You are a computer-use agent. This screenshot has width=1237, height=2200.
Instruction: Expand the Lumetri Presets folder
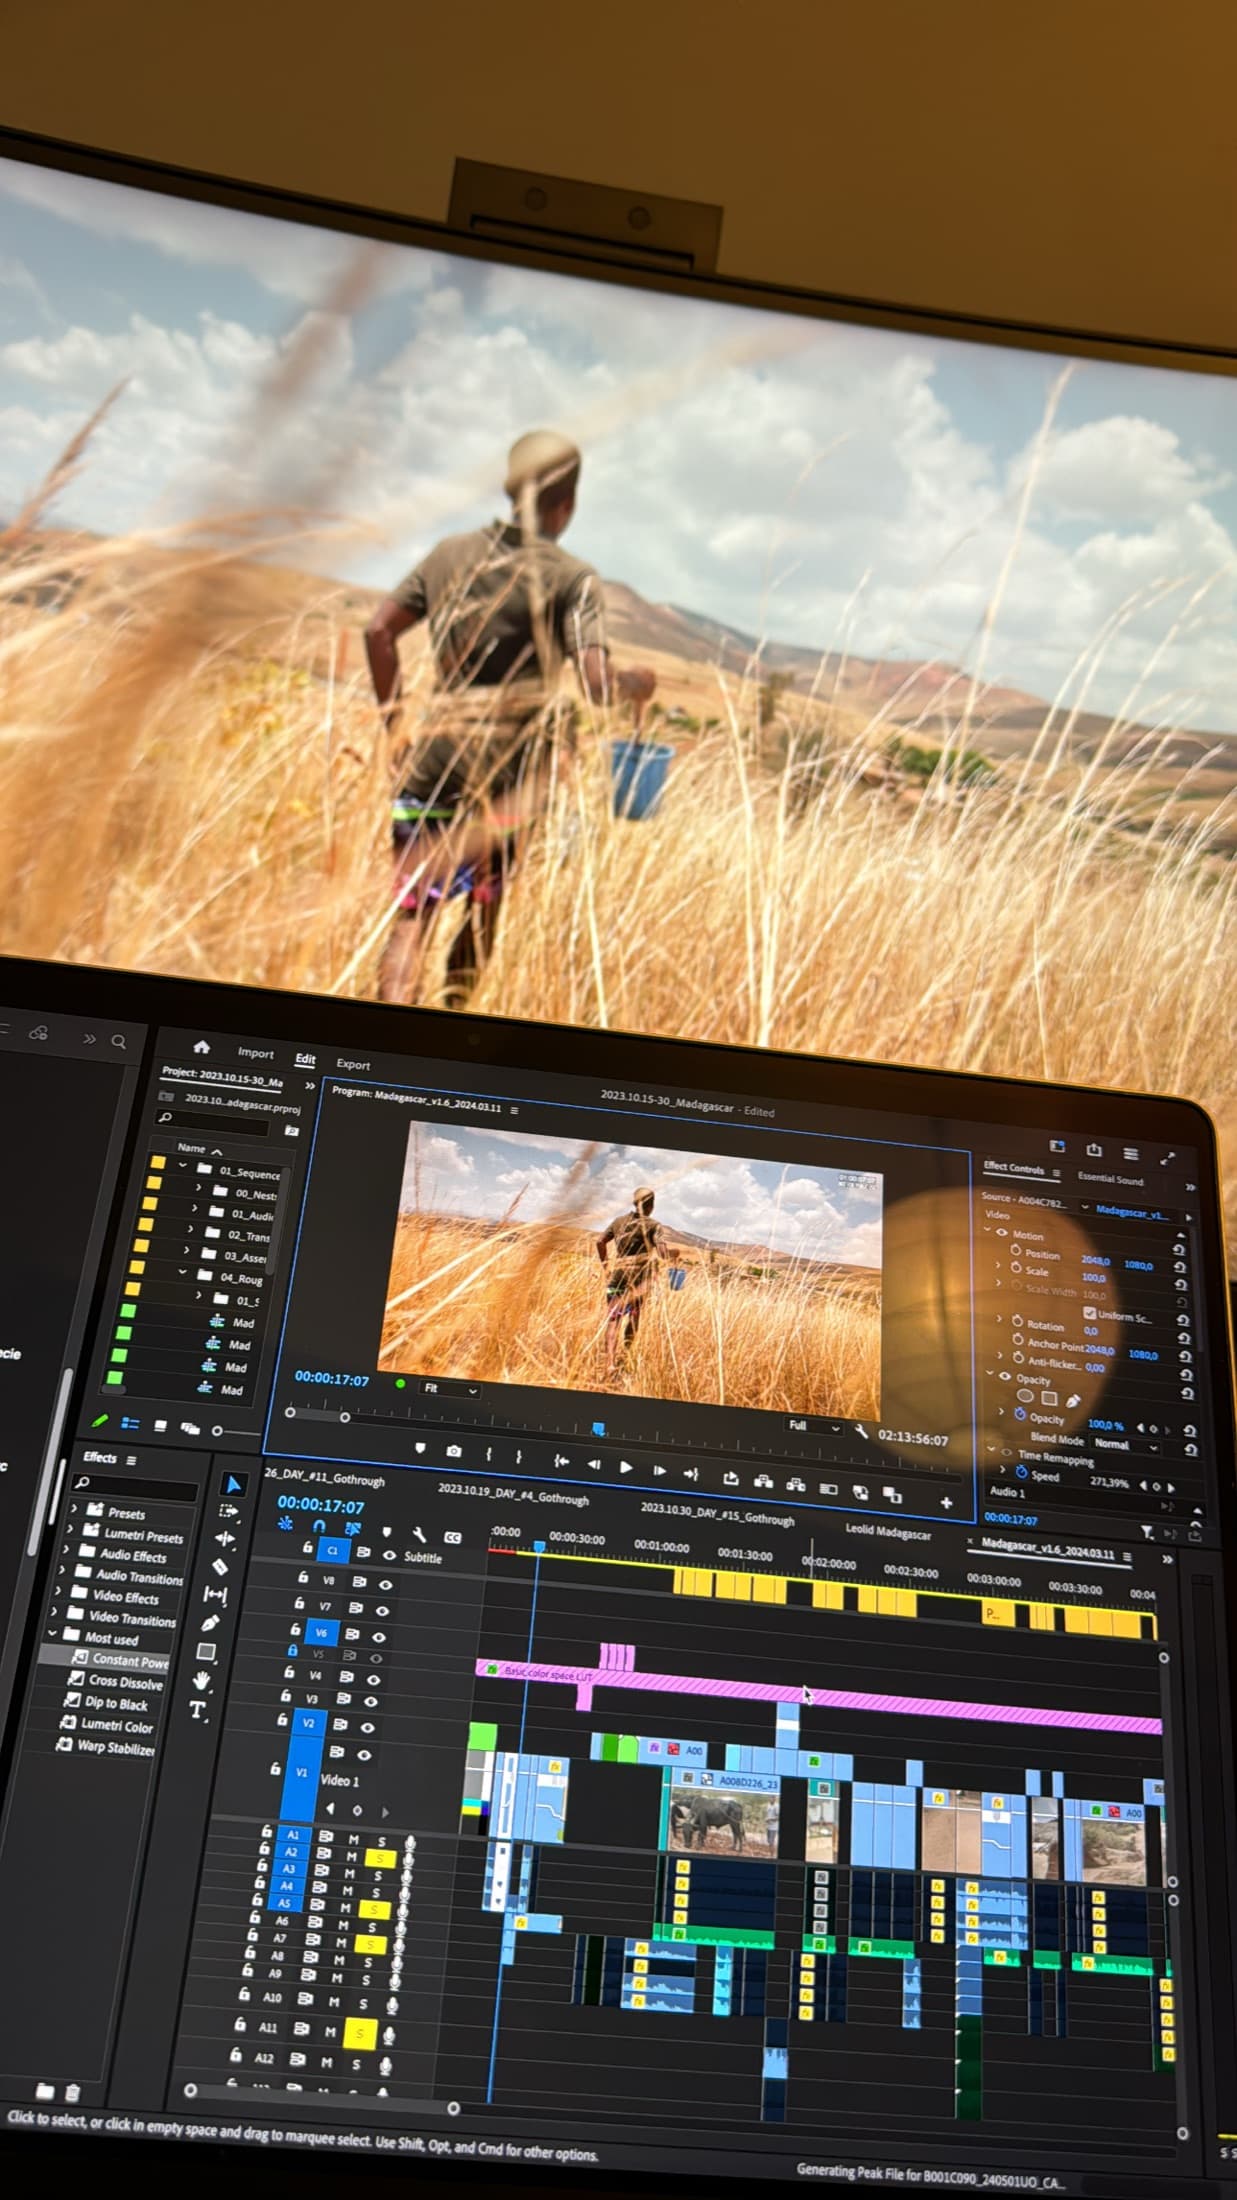click(x=69, y=1529)
